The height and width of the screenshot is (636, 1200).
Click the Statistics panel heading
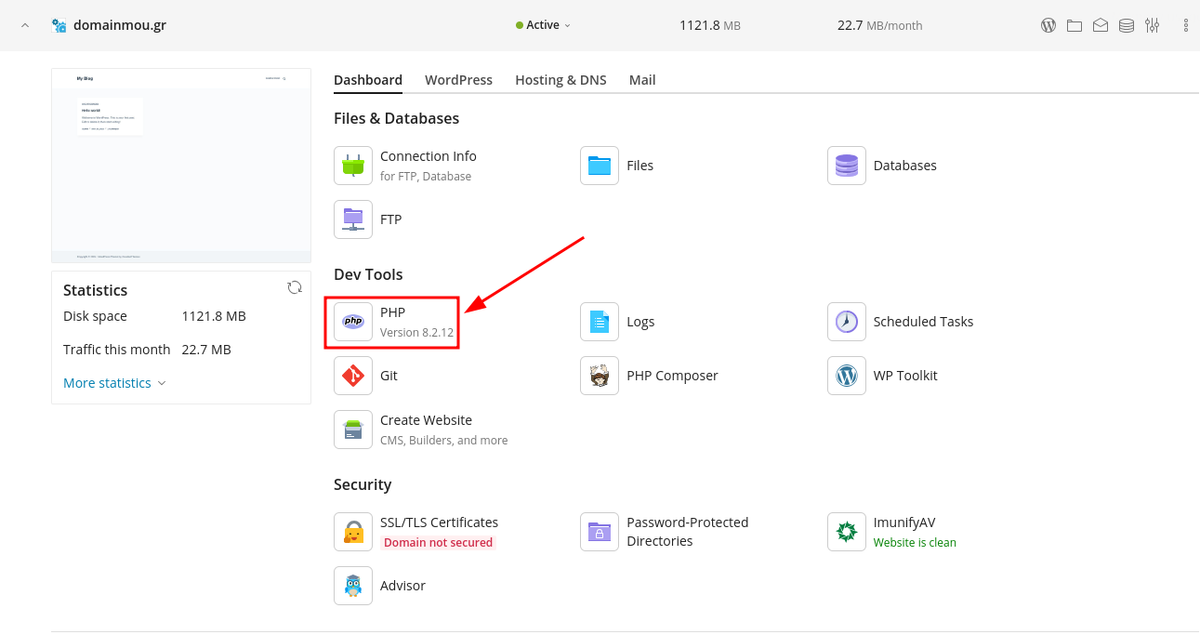tap(95, 290)
